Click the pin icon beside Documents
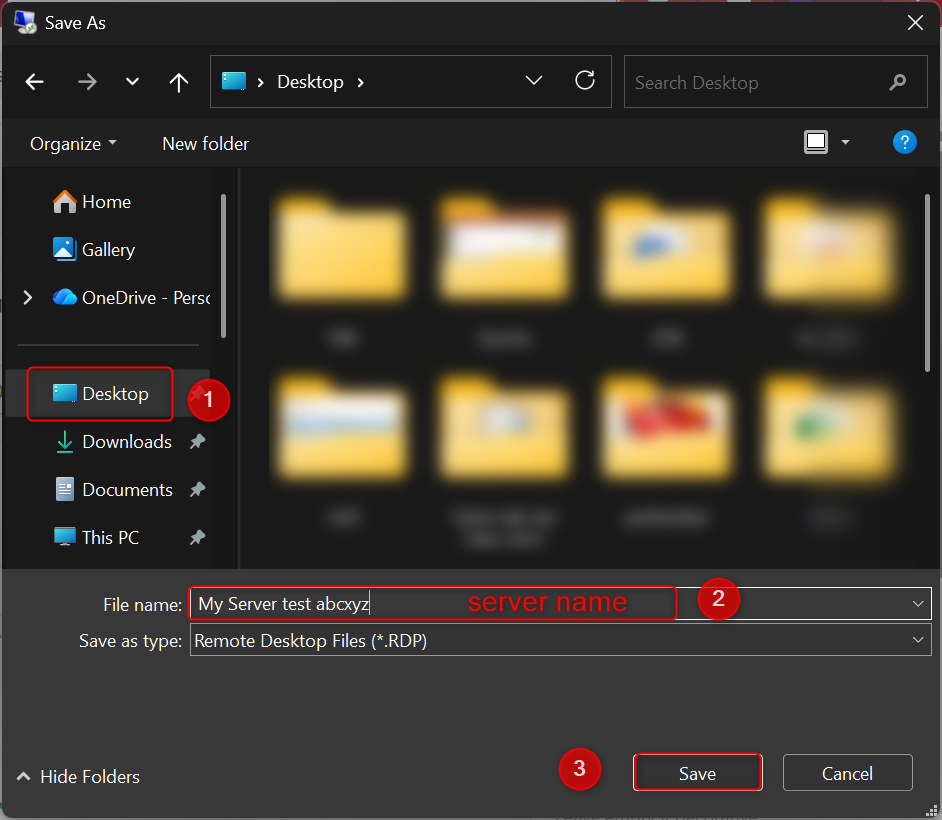 click(197, 490)
